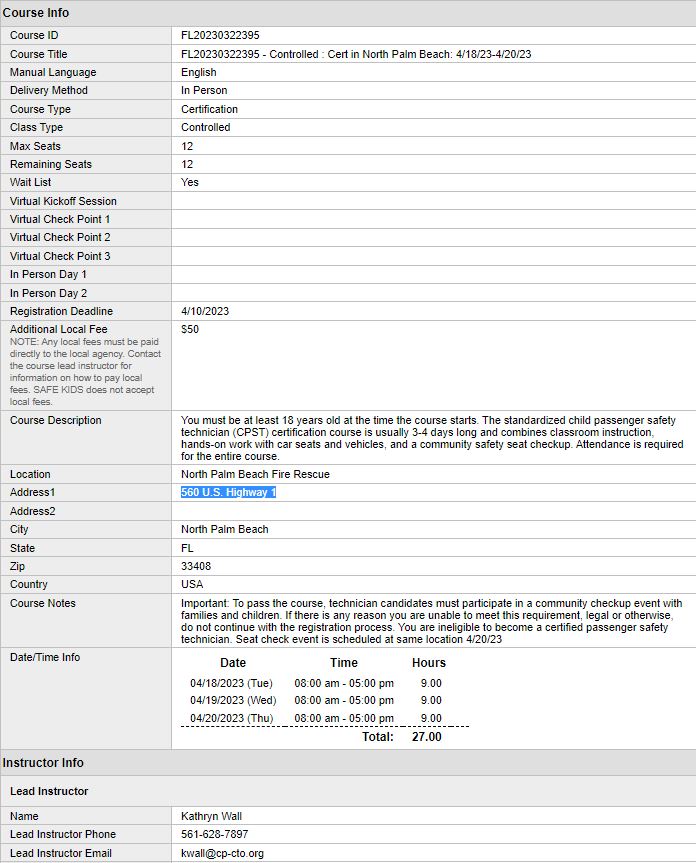
Task: Click the Virtual Check Point 3 label
Action: pos(60,256)
